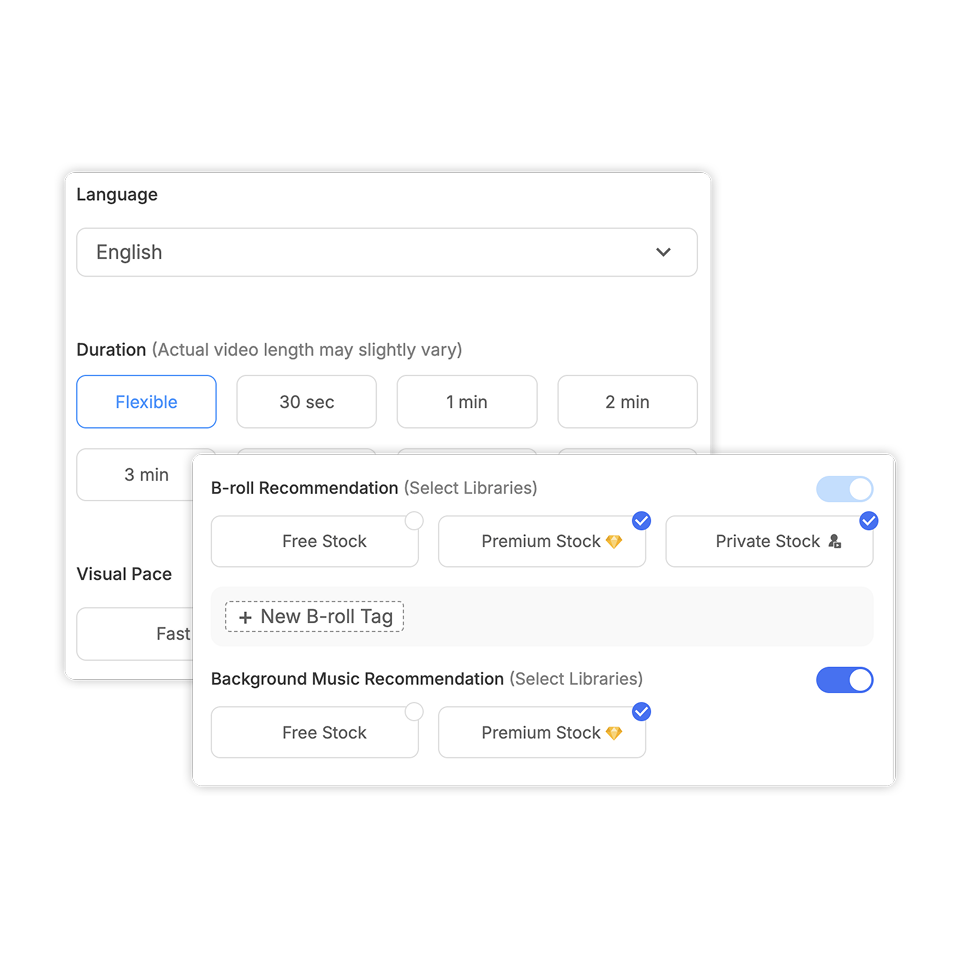Click the checkmark icon on Premium Stock B-roll
This screenshot has width=960, height=960.
pyautogui.click(x=641, y=520)
